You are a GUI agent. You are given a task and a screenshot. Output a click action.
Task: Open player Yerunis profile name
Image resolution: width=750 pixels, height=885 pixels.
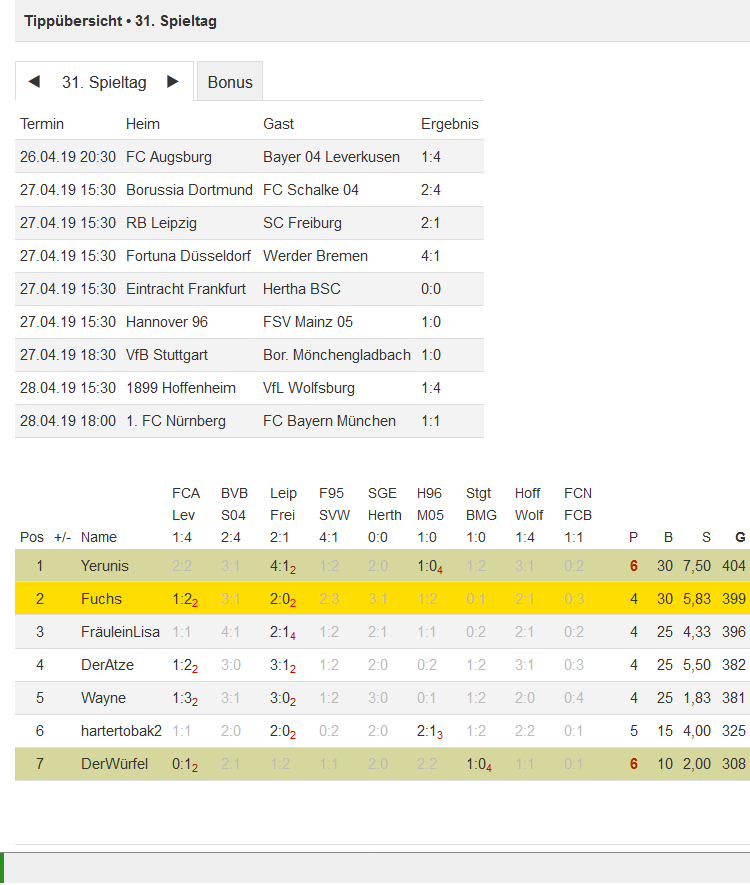click(x=104, y=566)
